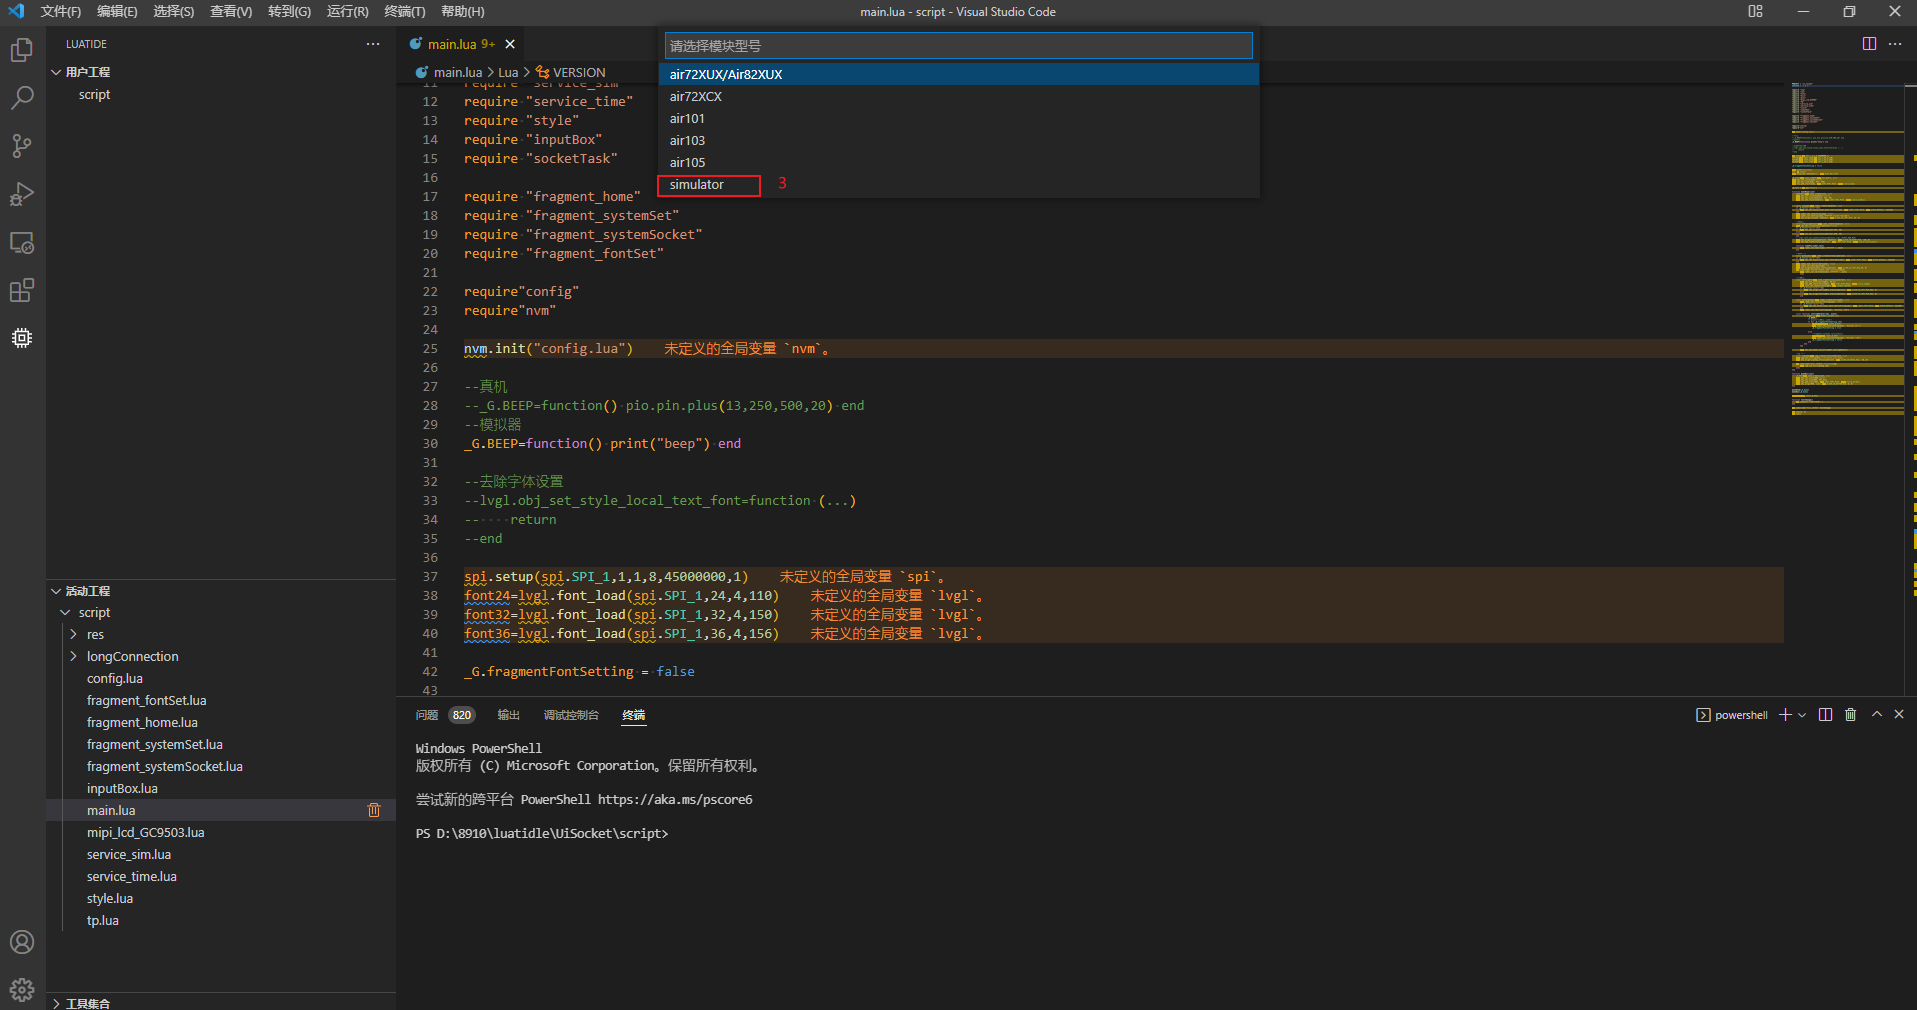1917x1010 pixels.
Task: Open fragment_systemSocket.lua file
Action: (x=221, y=766)
